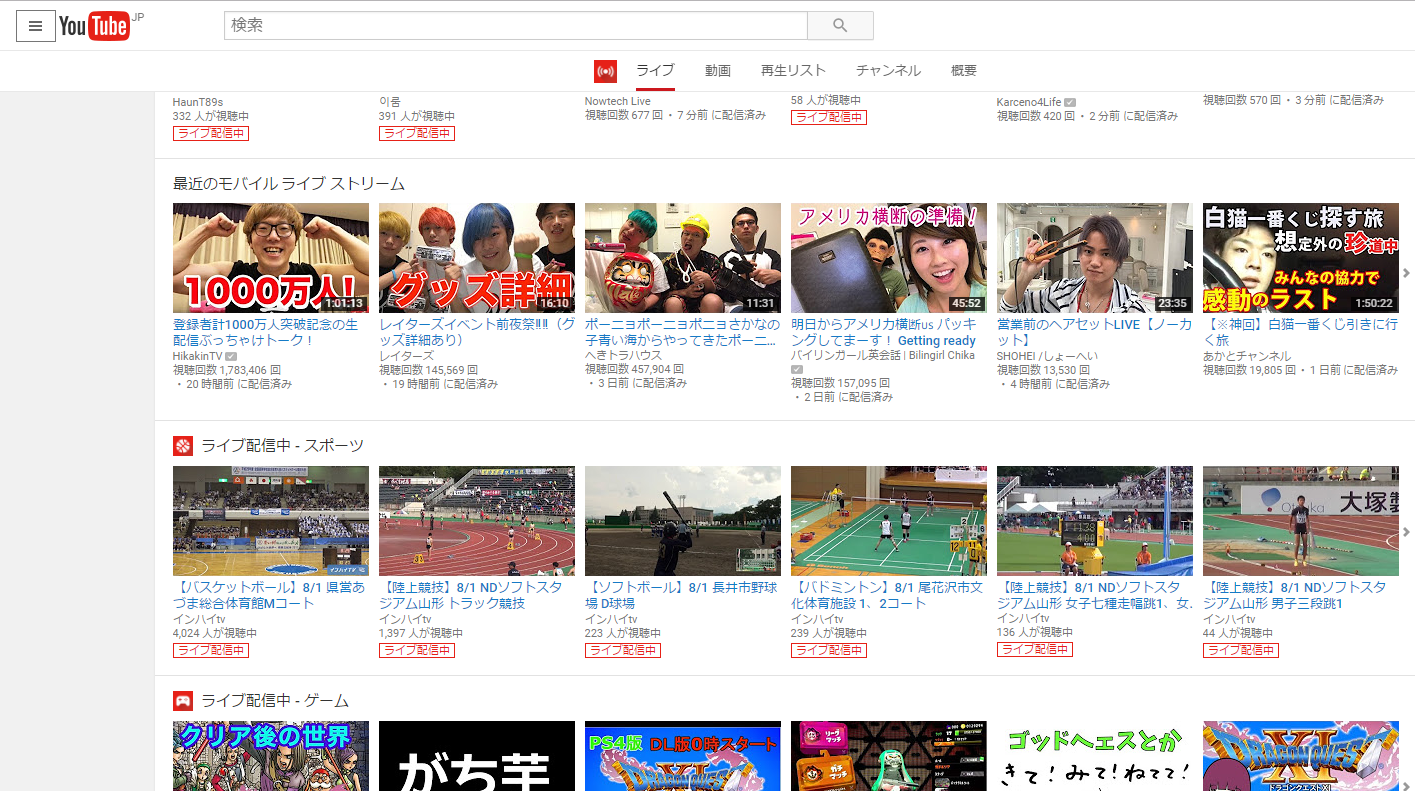Open the hamburger guide menu
This screenshot has height=791, width=1415.
coord(35,26)
